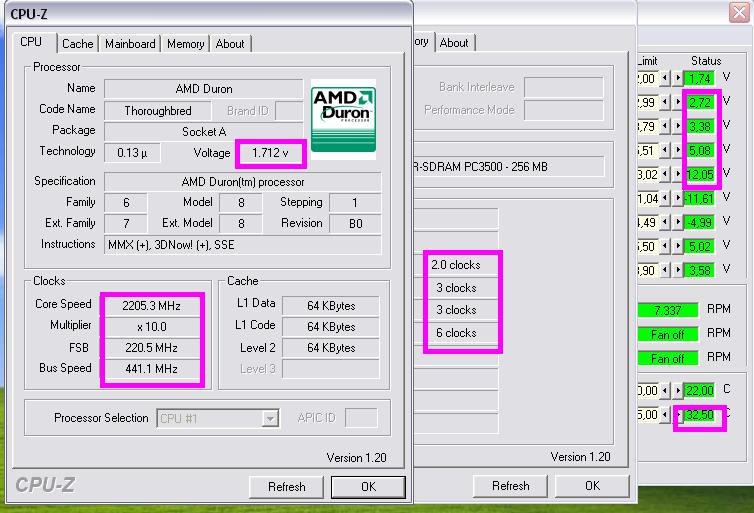Screen dimensions: 754x513
Task: Click left limit arrow in 3,58 V row
Action: (665, 270)
